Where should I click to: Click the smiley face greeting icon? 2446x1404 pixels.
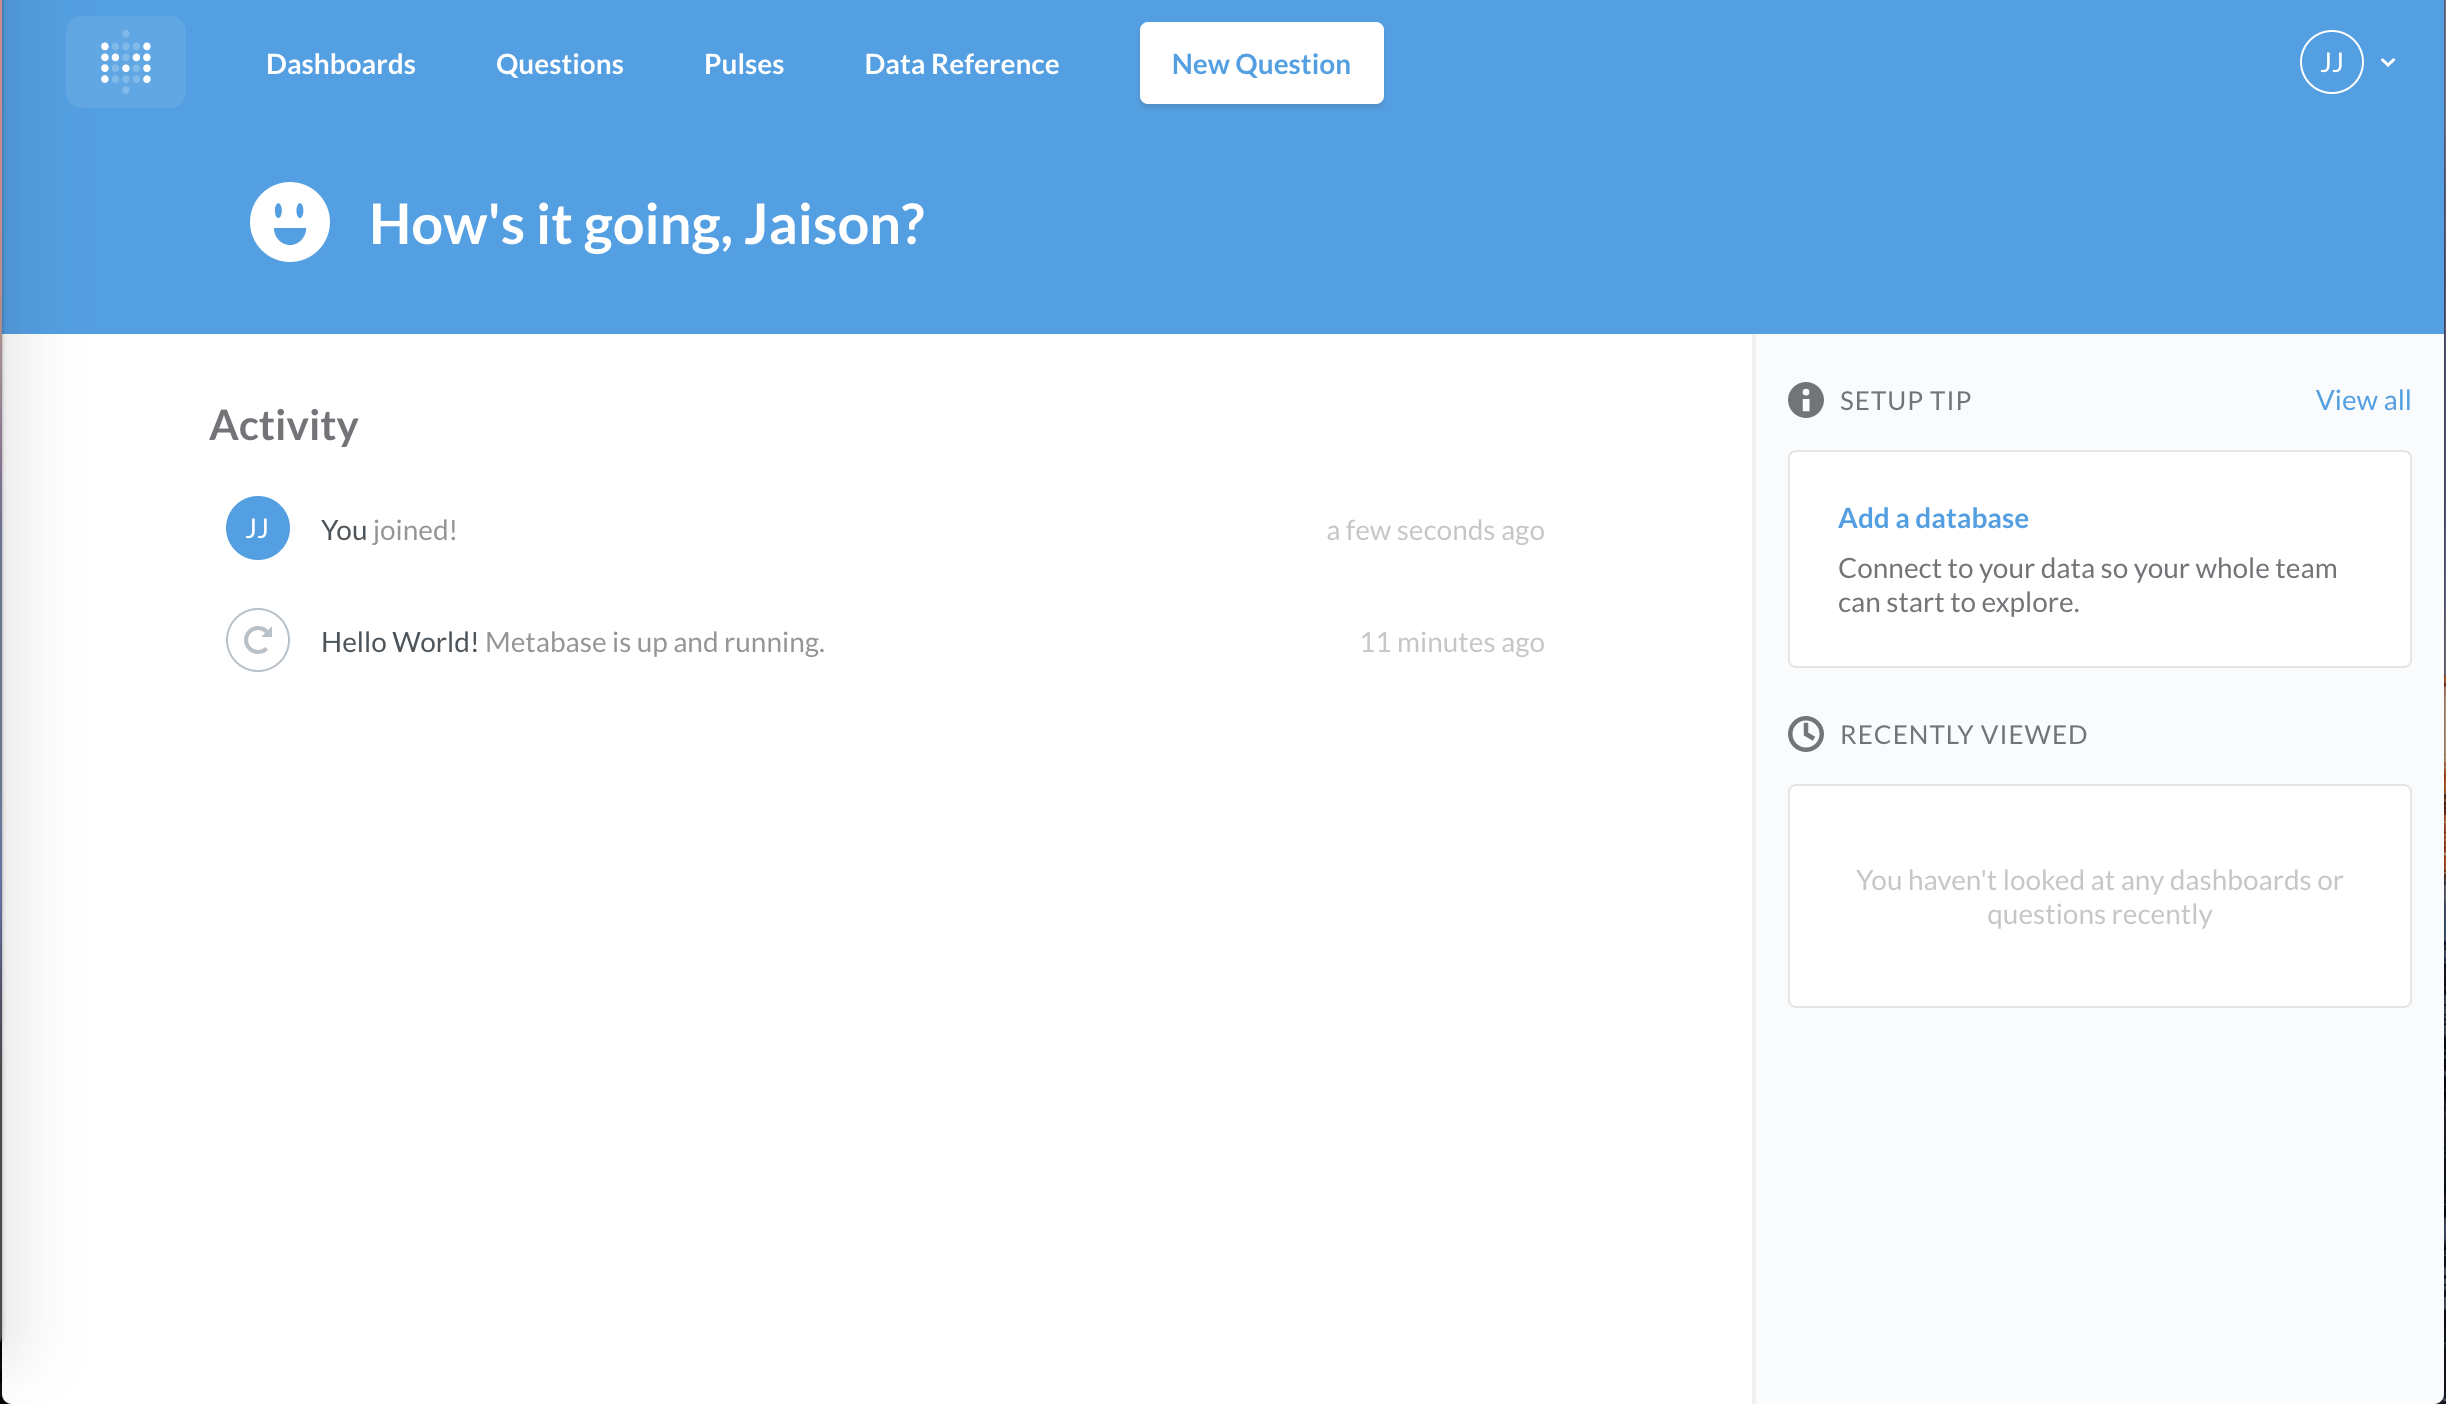pos(290,222)
